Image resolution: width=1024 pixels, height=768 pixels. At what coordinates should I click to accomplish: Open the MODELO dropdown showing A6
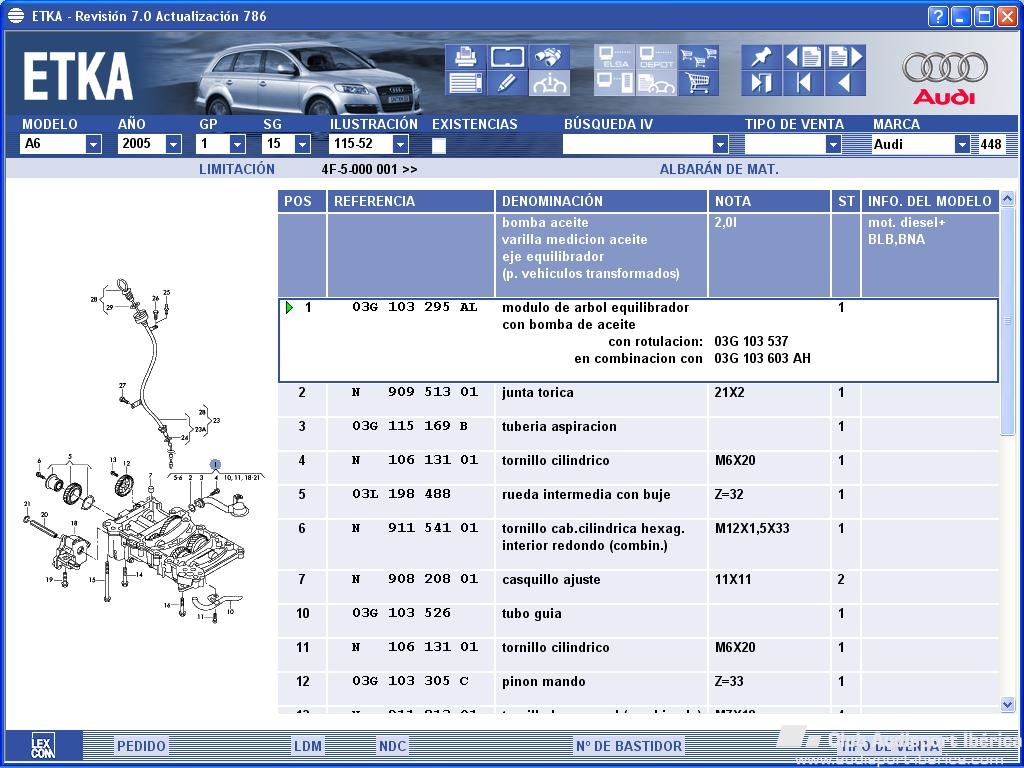pyautogui.click(x=93, y=144)
